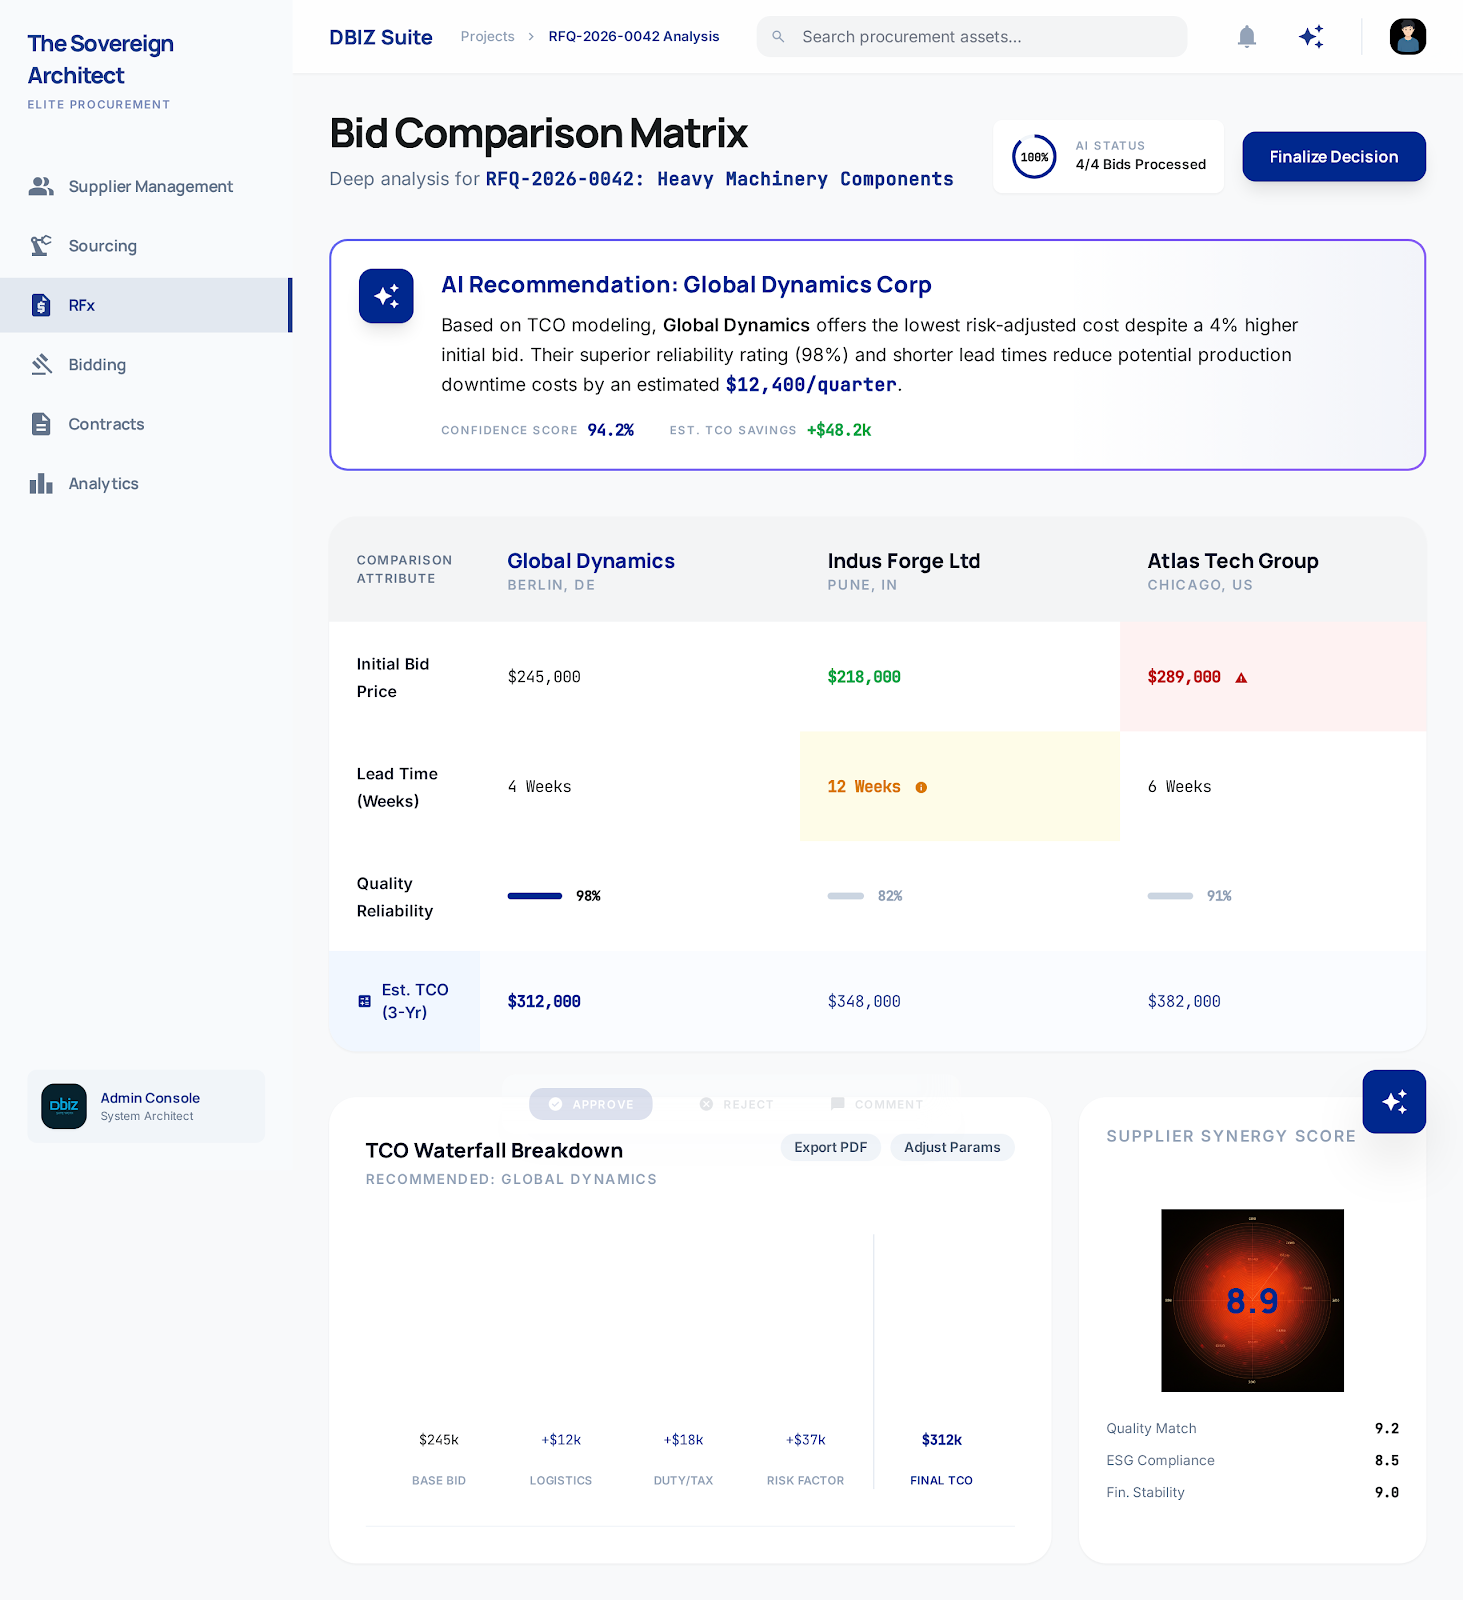The image size is (1463, 1600).
Task: Click the table icon beside Est. TCO
Action: point(365,1001)
